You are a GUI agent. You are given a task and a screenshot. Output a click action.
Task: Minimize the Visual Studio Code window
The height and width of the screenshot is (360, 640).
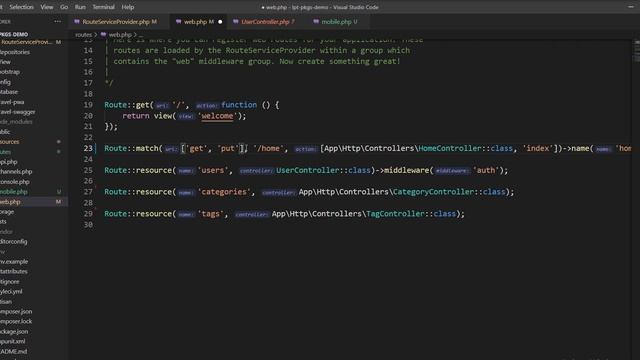click(631, 7)
